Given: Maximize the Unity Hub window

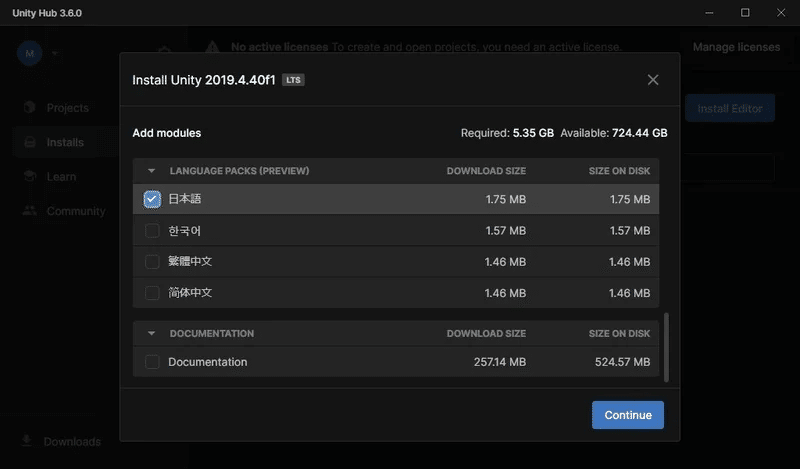Looking at the screenshot, I should click(x=745, y=13).
